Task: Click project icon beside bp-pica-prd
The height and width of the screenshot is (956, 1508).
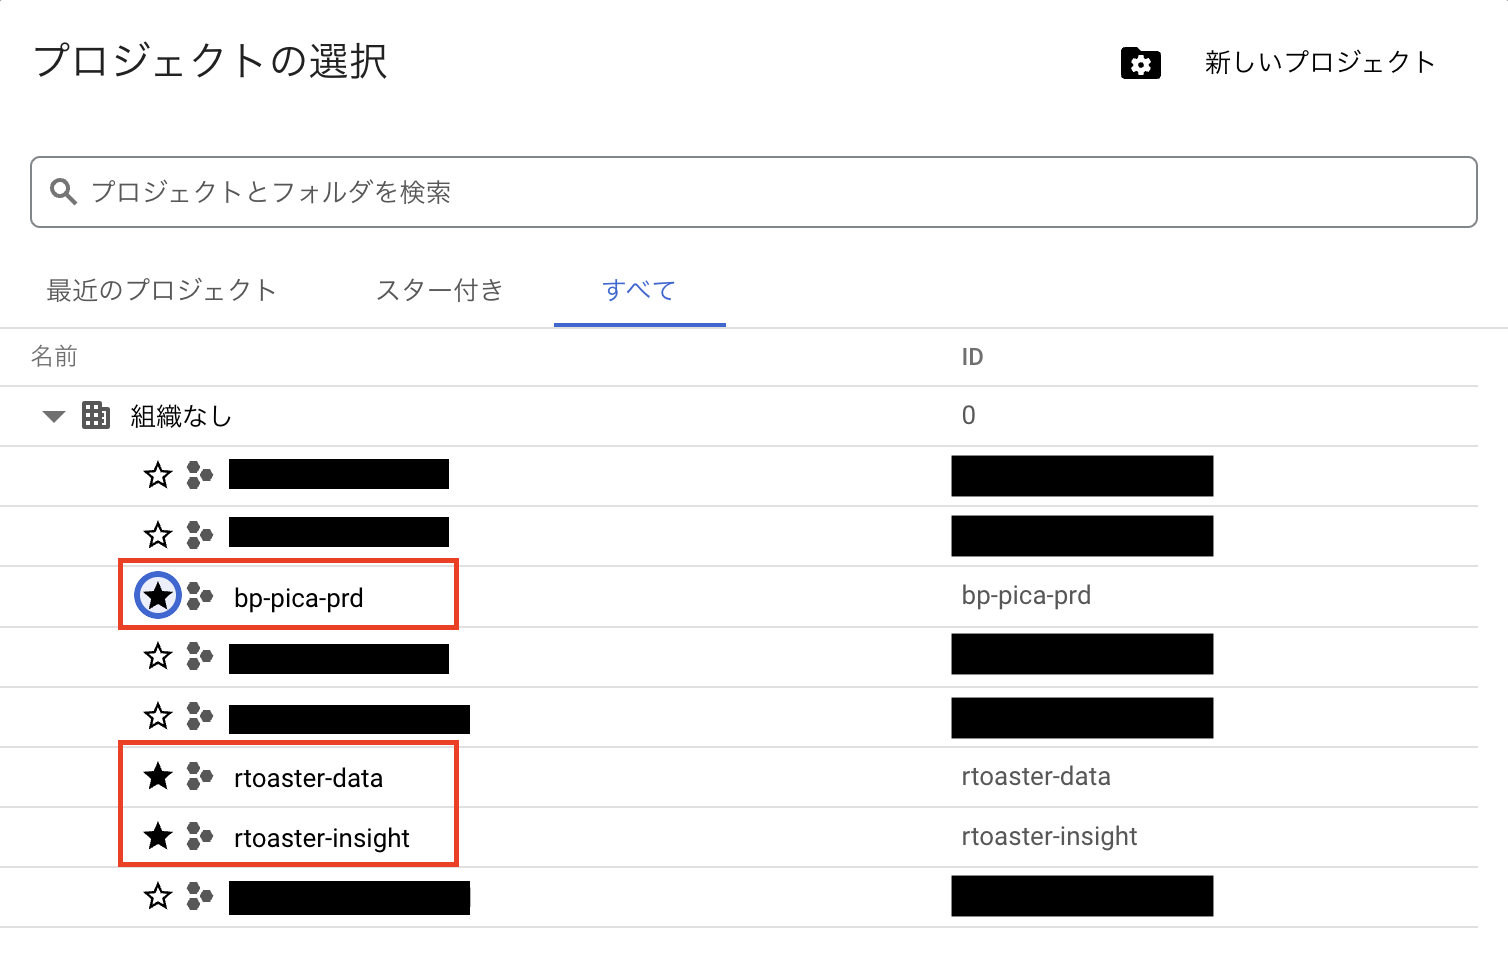Action: pos(200,597)
